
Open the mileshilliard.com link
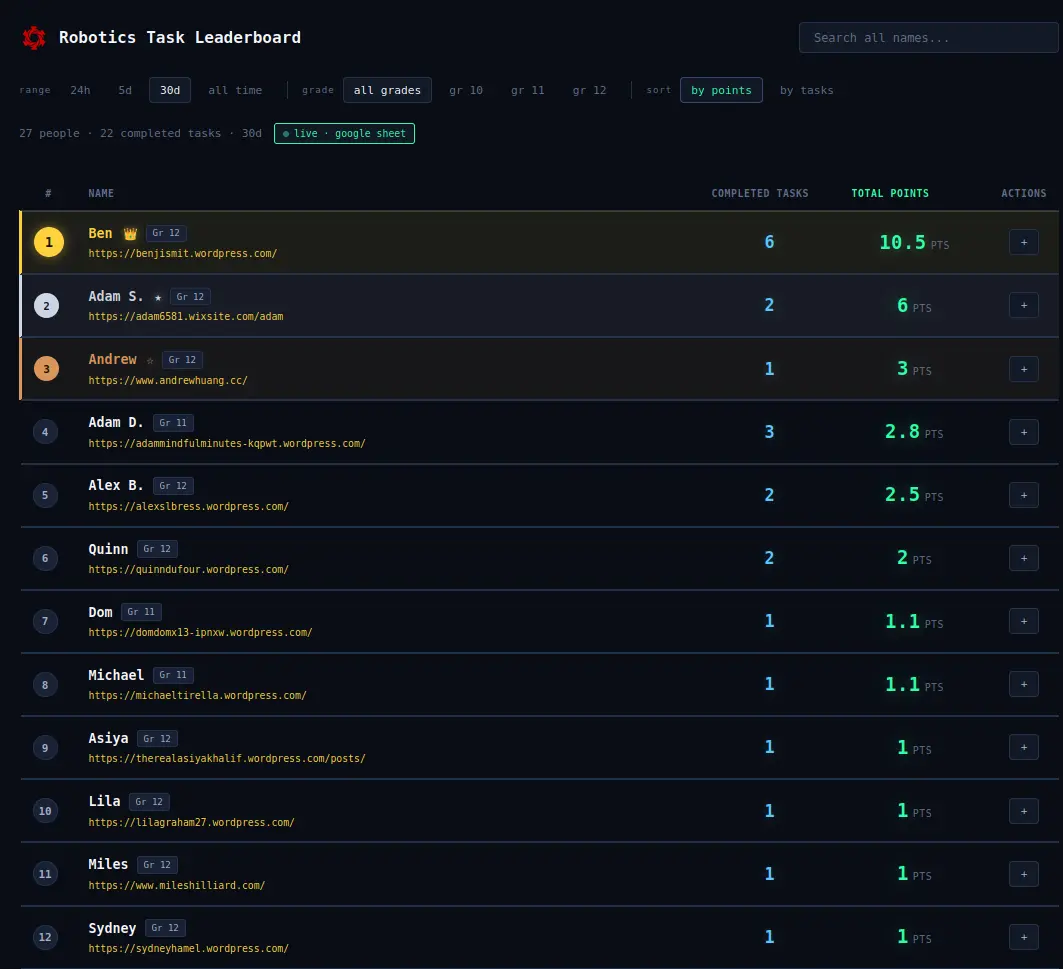[176, 886]
